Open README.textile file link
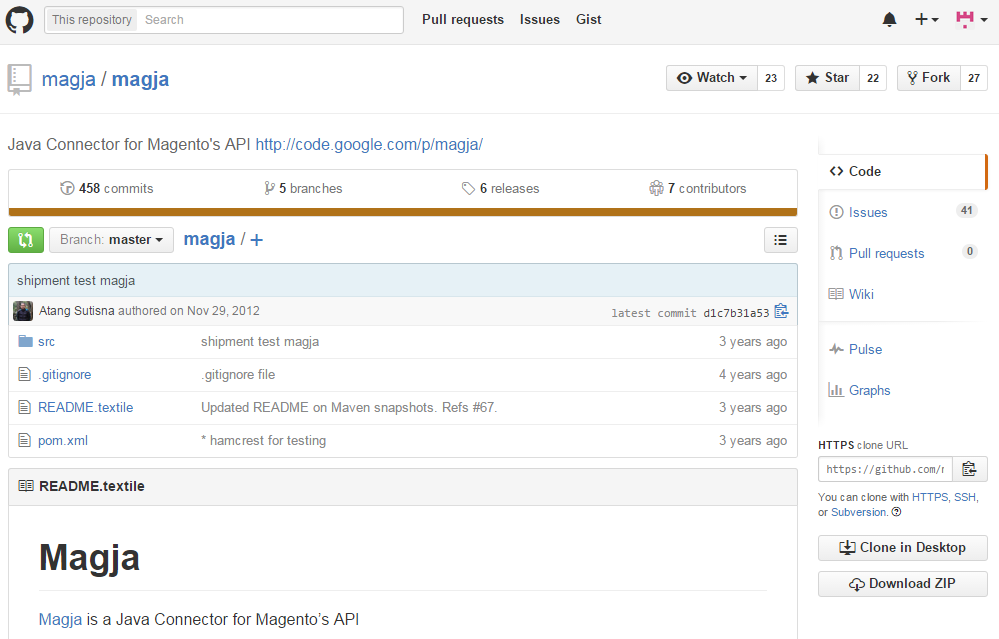This screenshot has height=639, width=999. (85, 408)
